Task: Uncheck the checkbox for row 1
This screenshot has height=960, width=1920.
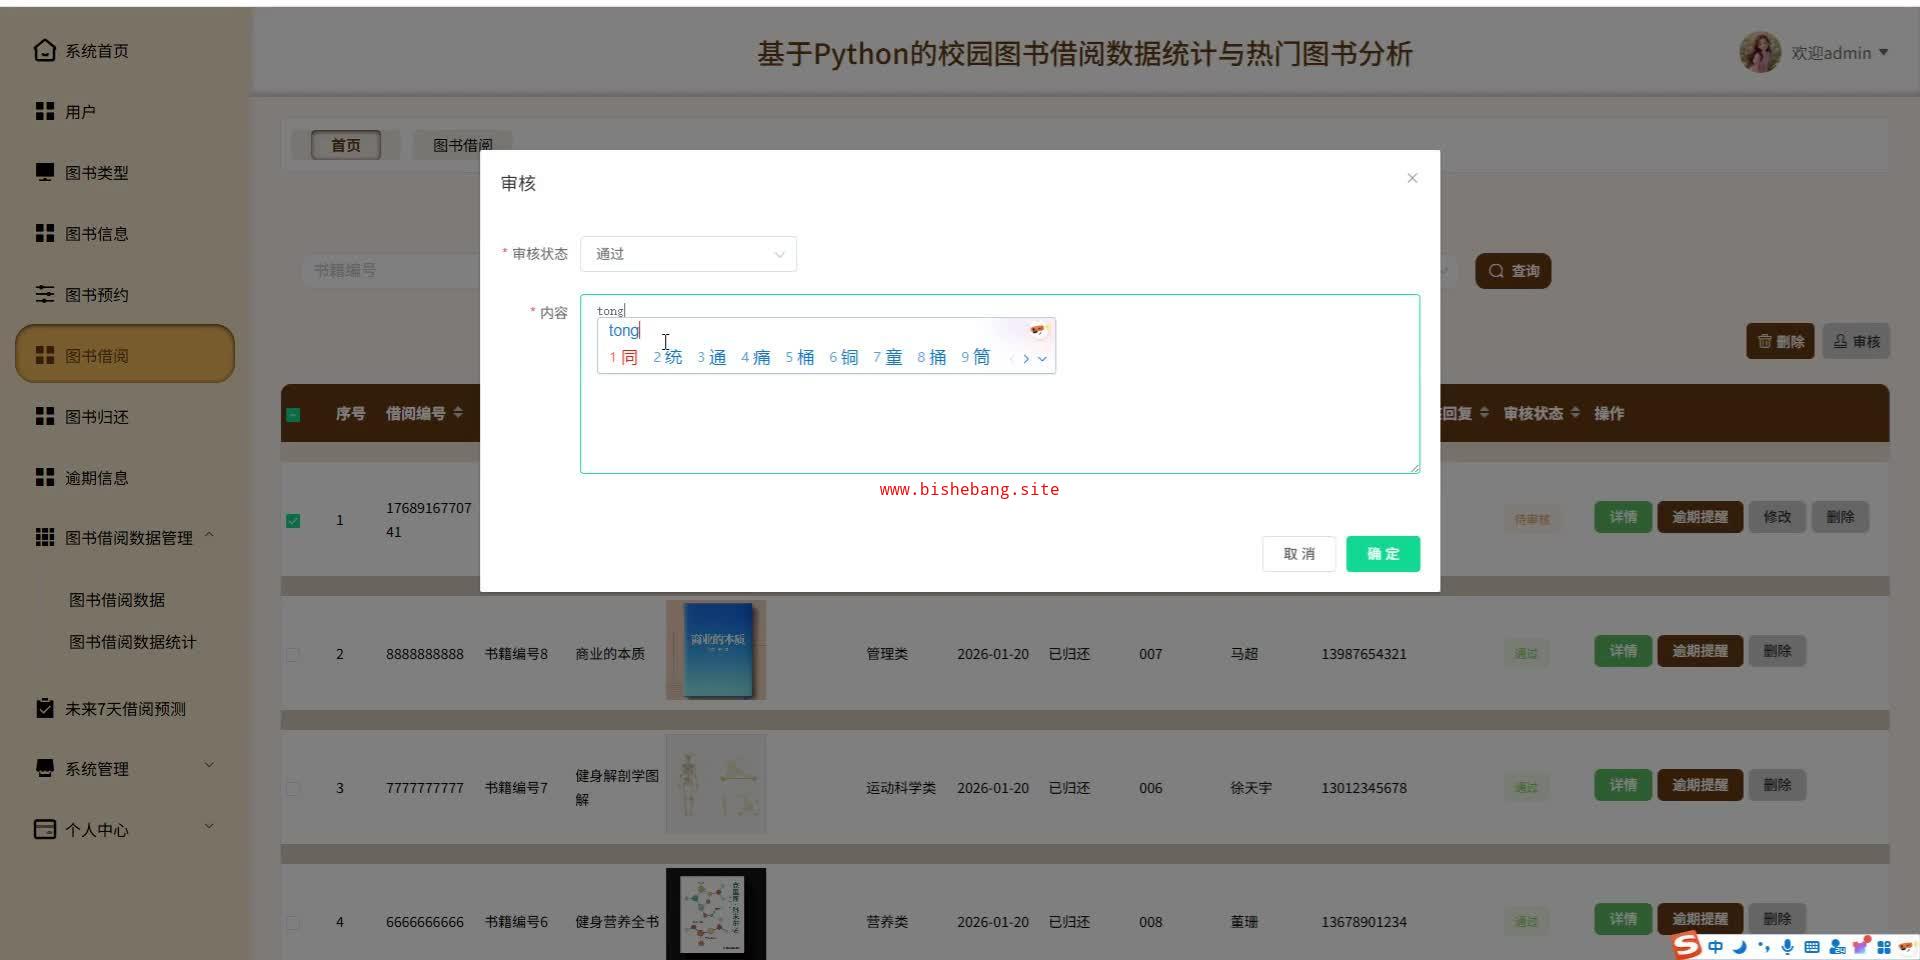Action: (293, 520)
